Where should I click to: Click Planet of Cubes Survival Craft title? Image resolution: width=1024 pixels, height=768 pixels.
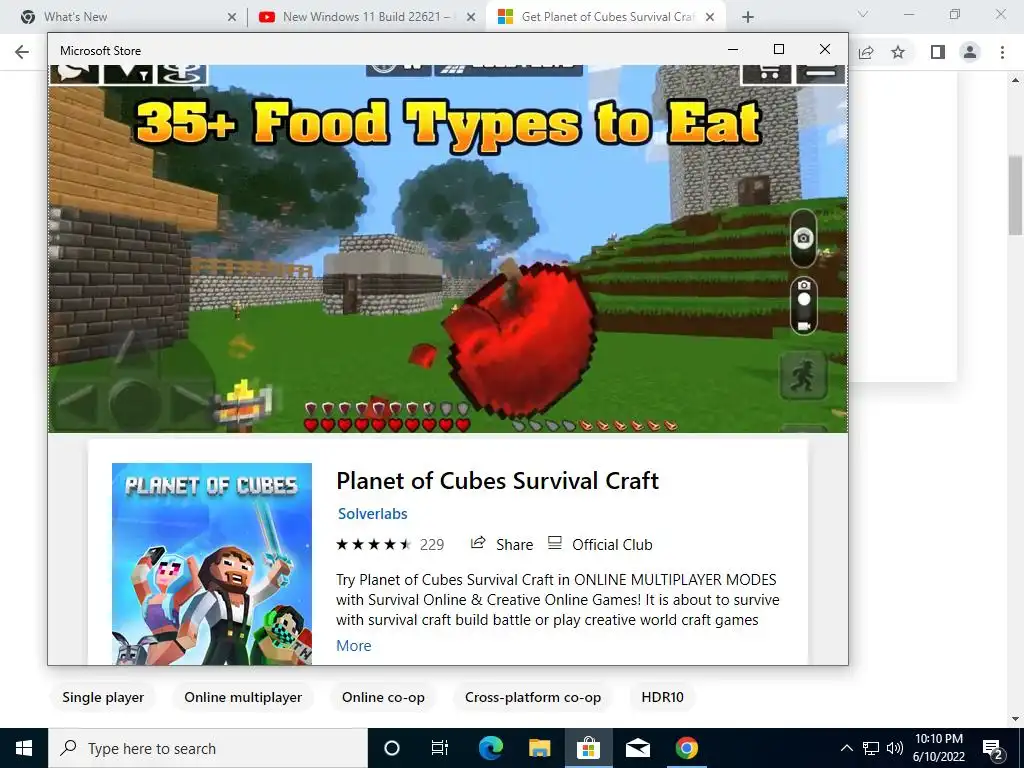497,481
